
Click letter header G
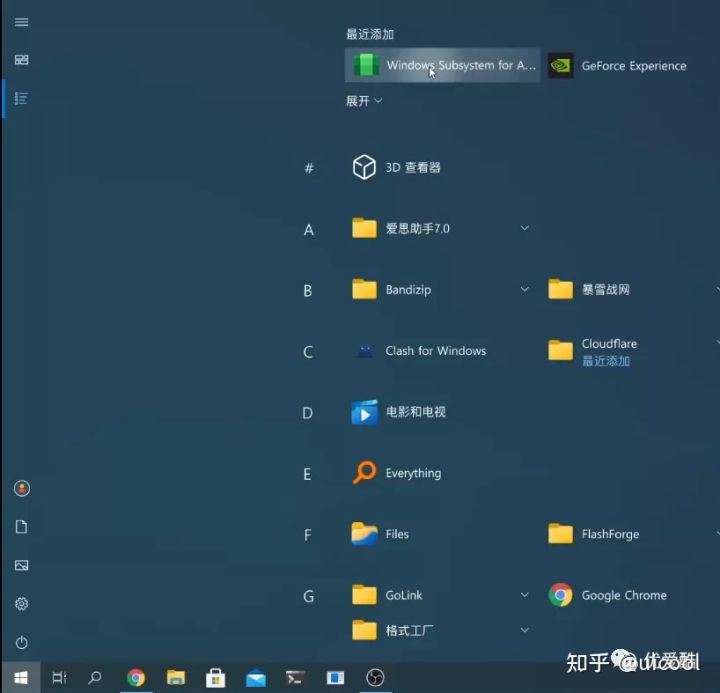pos(308,597)
